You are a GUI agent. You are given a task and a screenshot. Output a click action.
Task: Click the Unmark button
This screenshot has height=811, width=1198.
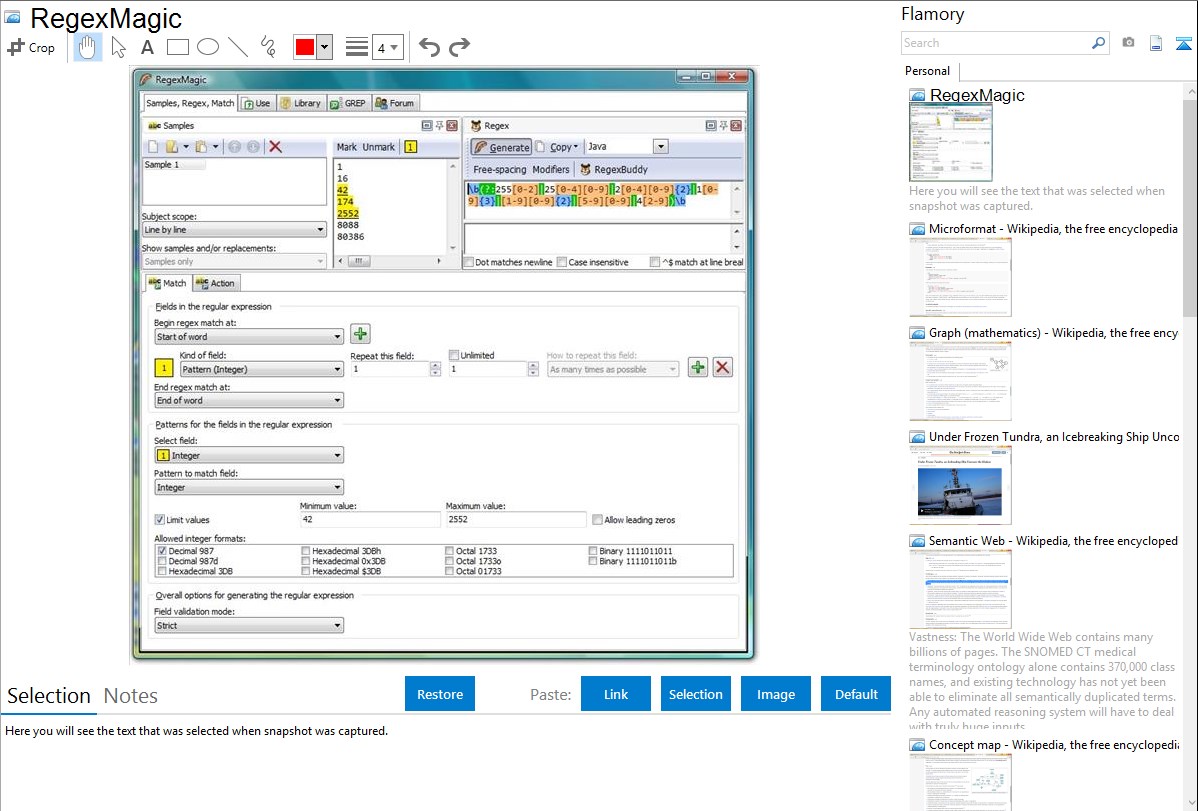[x=378, y=147]
